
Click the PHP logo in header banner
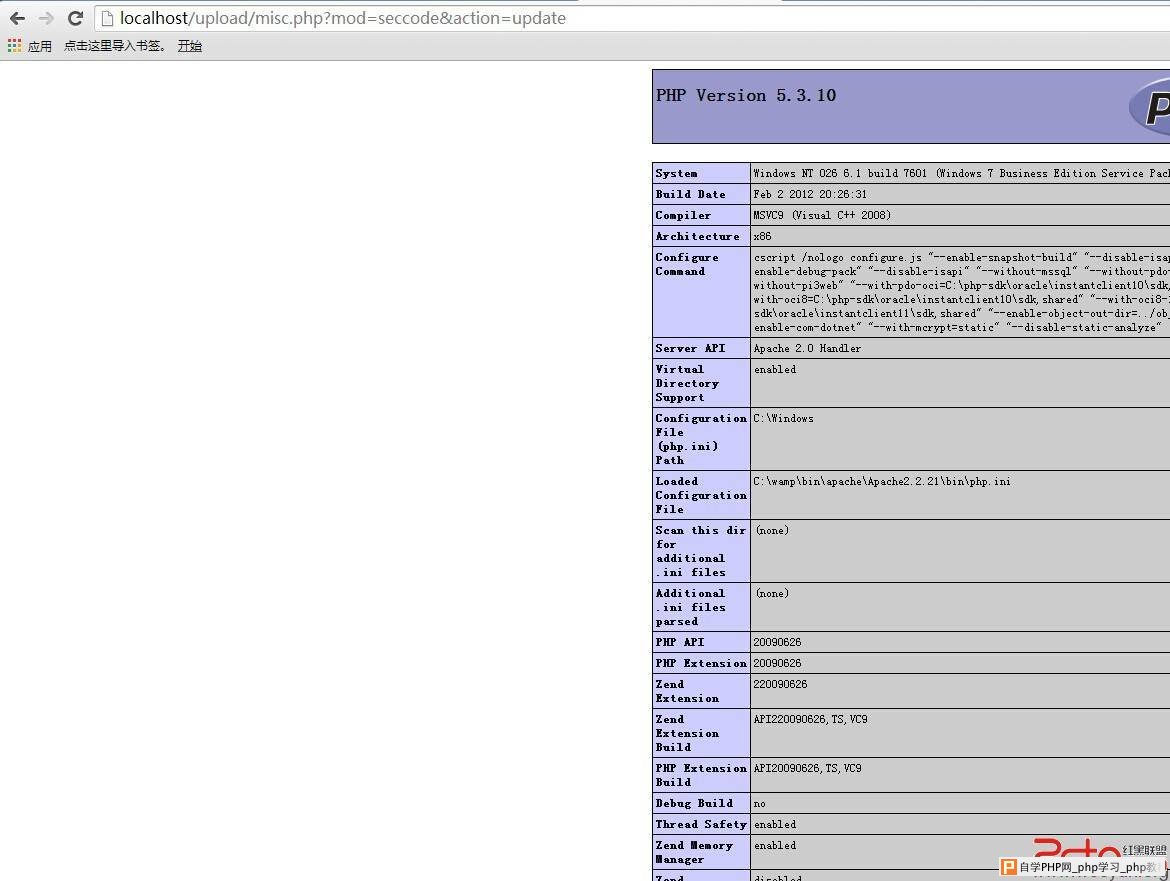tap(1149, 108)
